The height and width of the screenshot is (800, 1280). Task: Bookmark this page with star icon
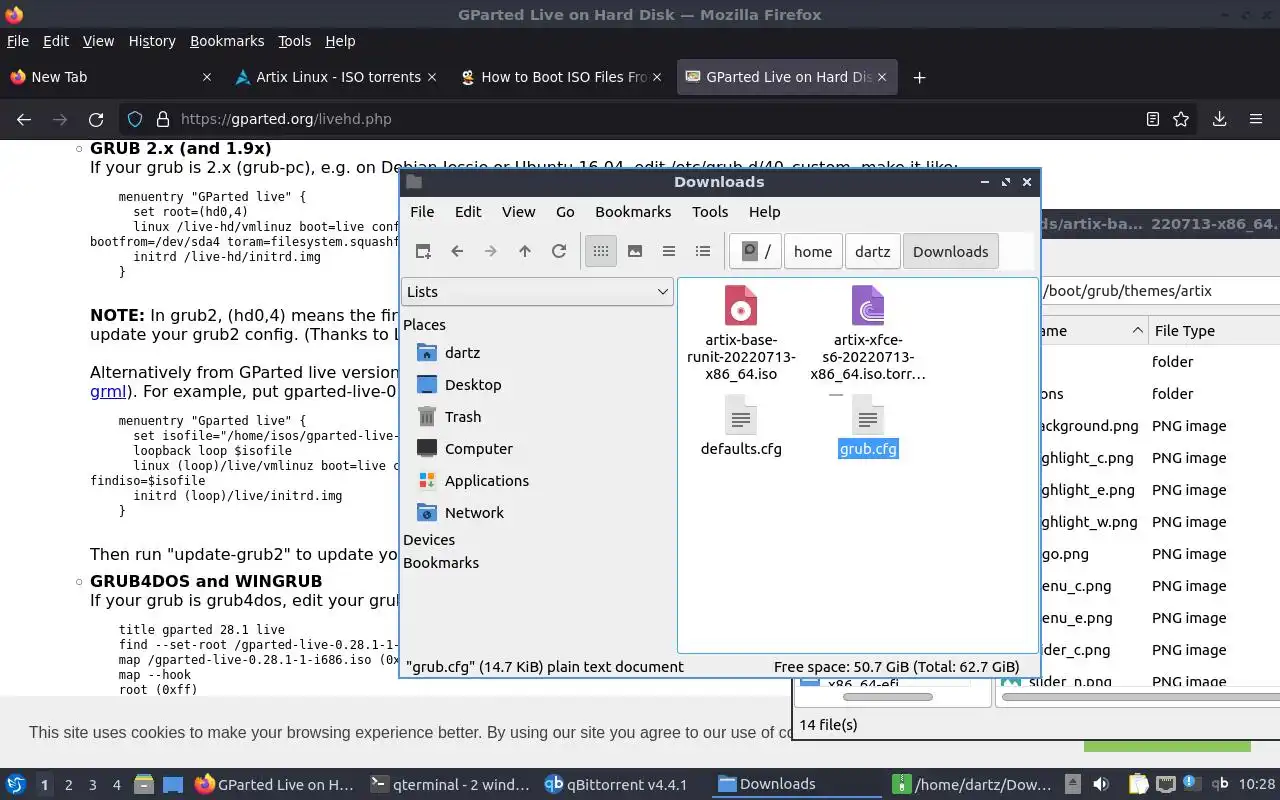tap(1181, 119)
